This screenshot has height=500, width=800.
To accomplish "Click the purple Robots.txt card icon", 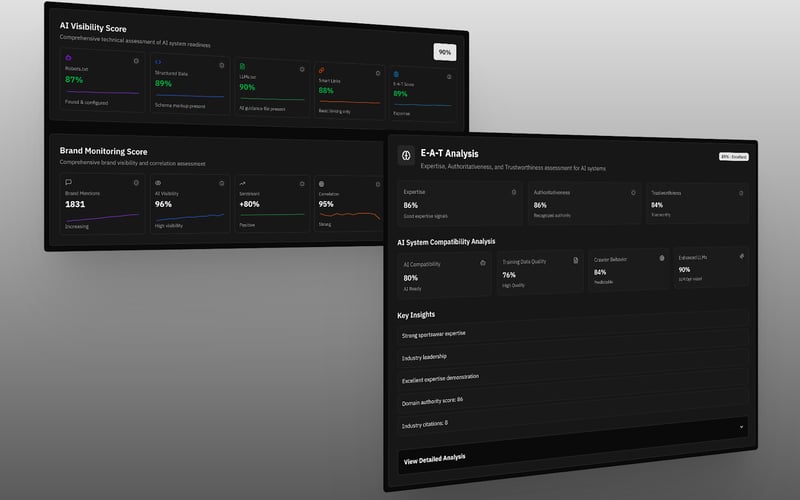I will 69,58.
